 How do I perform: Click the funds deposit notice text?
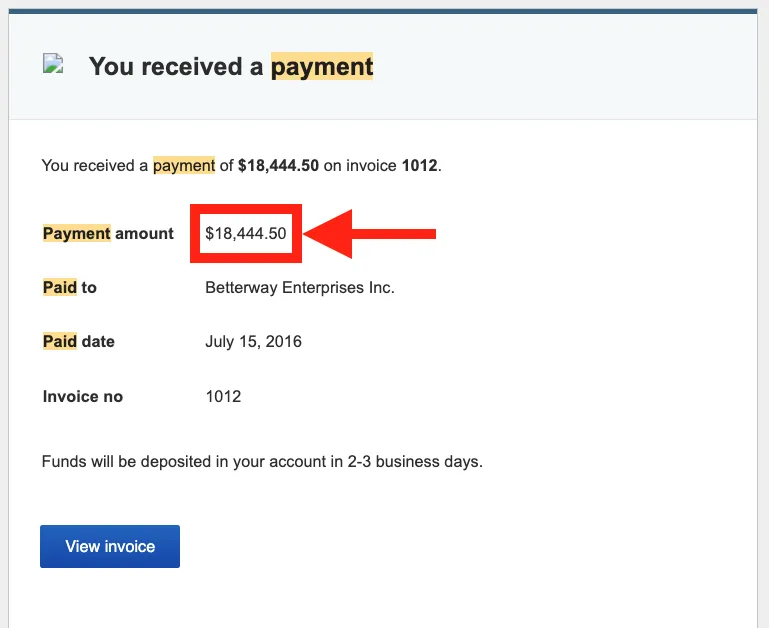pyautogui.click(x=262, y=462)
